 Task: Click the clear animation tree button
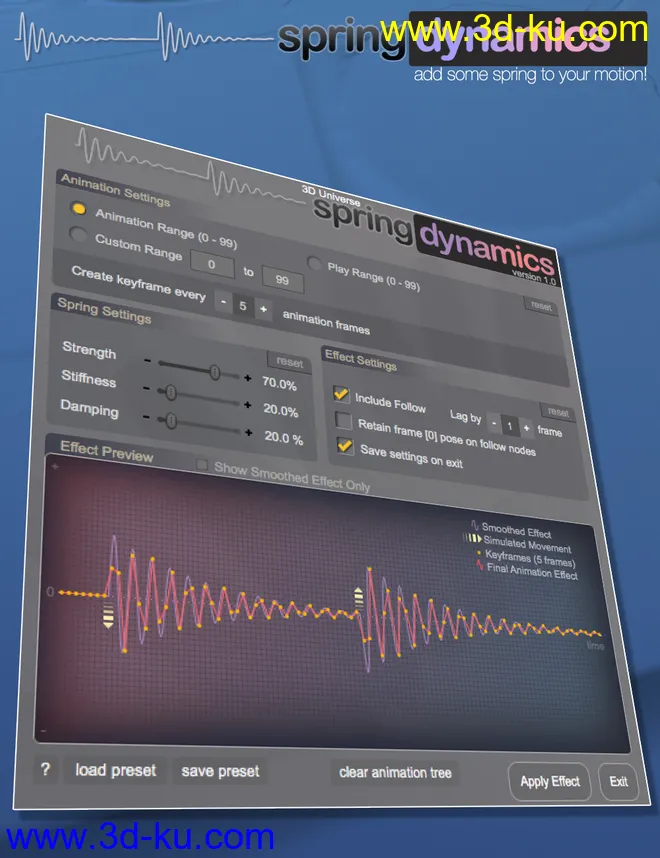tap(396, 772)
